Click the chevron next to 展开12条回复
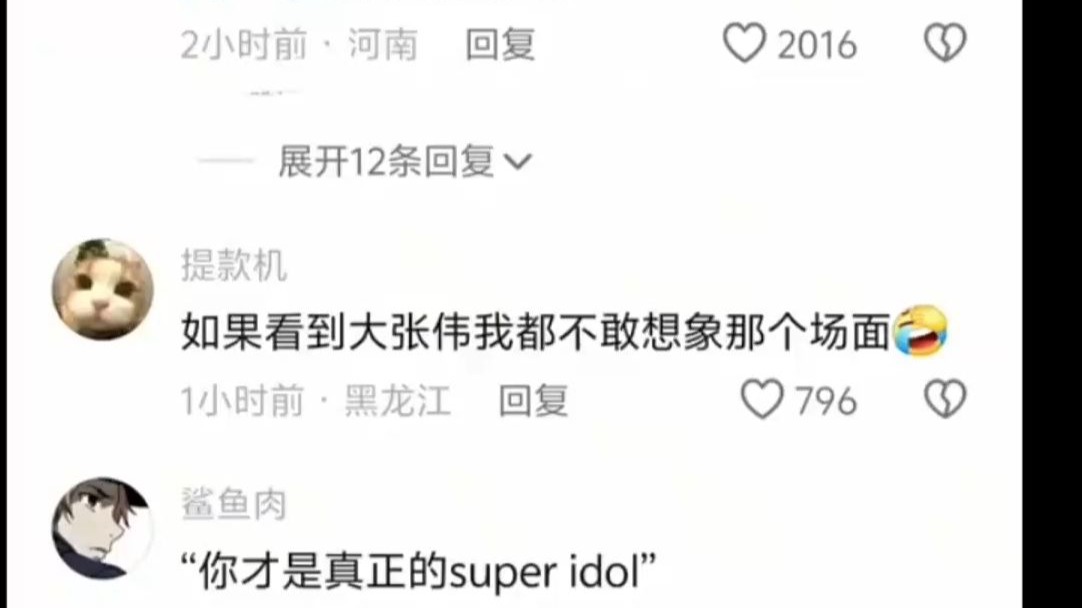The height and width of the screenshot is (608, 1082). [518, 162]
